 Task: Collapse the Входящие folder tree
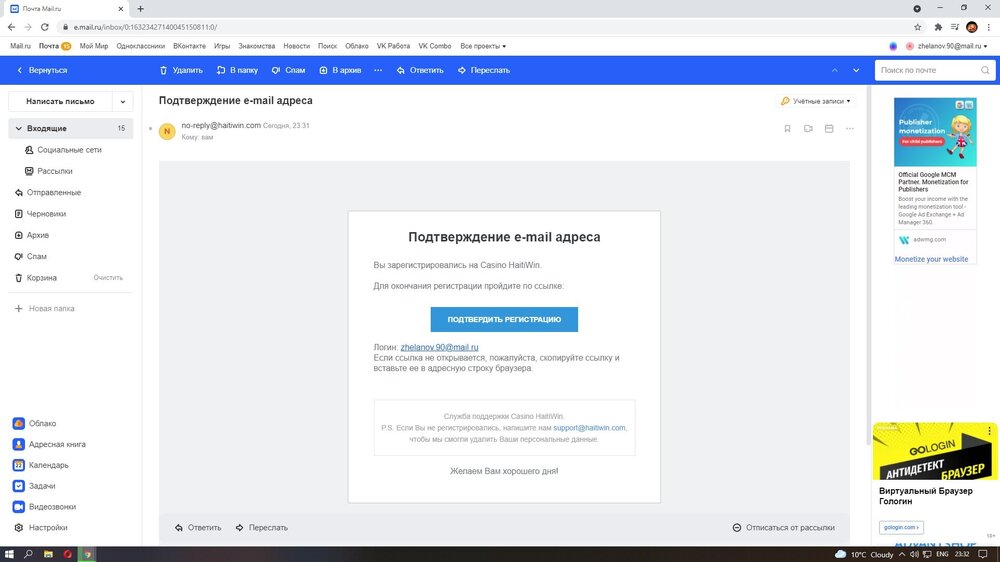[18, 128]
